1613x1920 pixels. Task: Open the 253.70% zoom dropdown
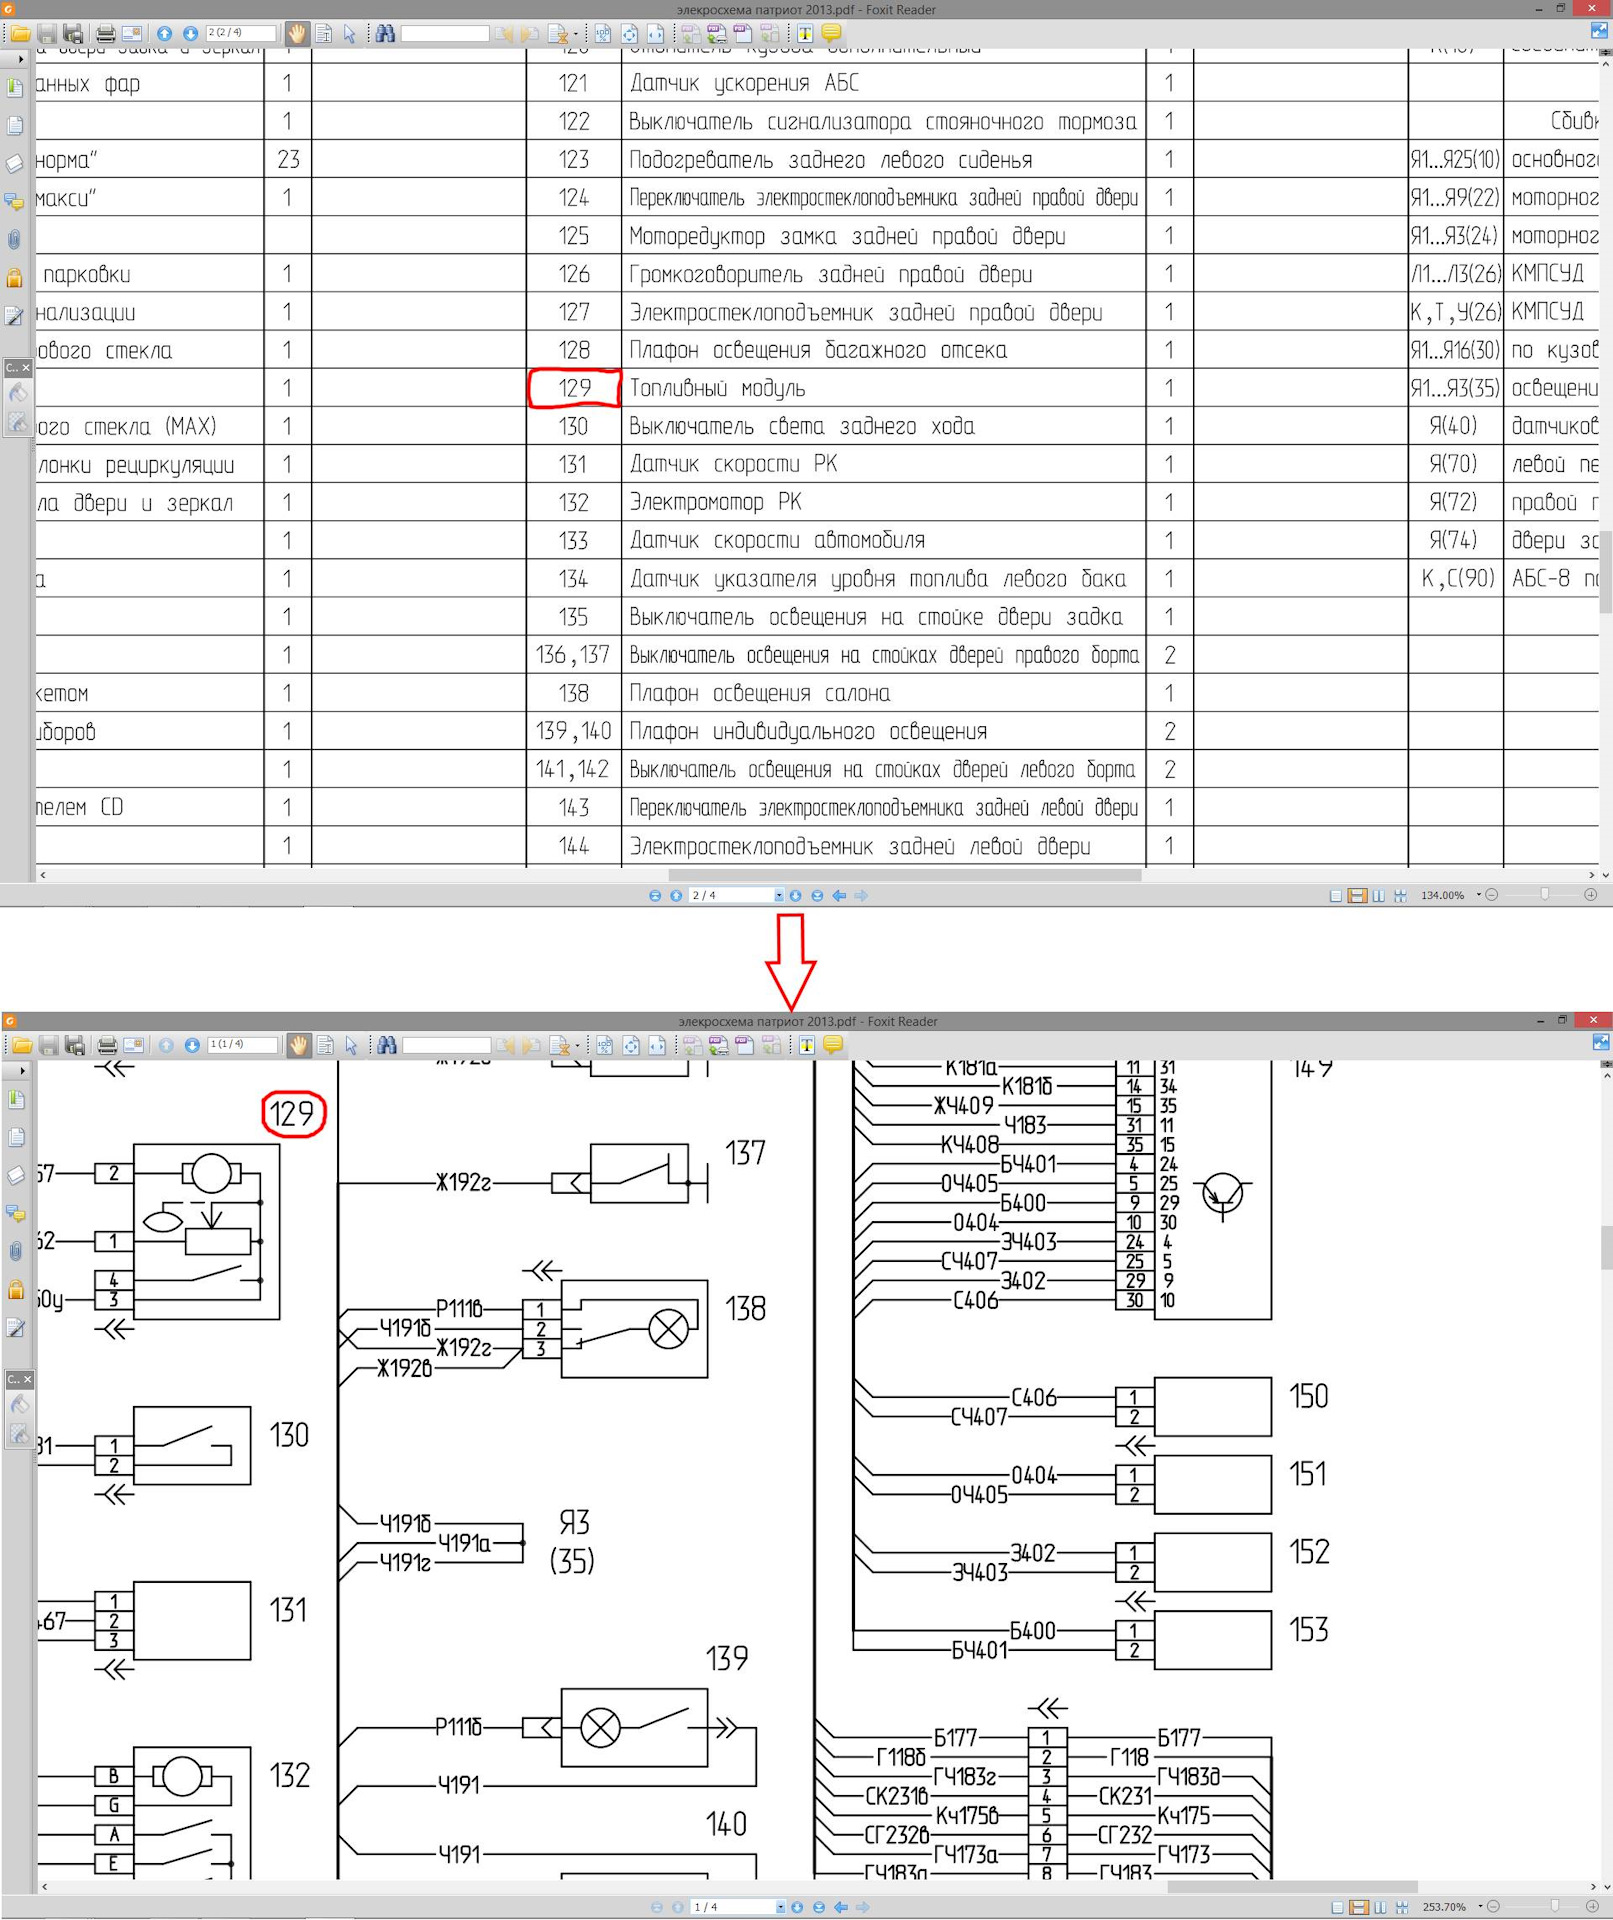(x=1480, y=1906)
